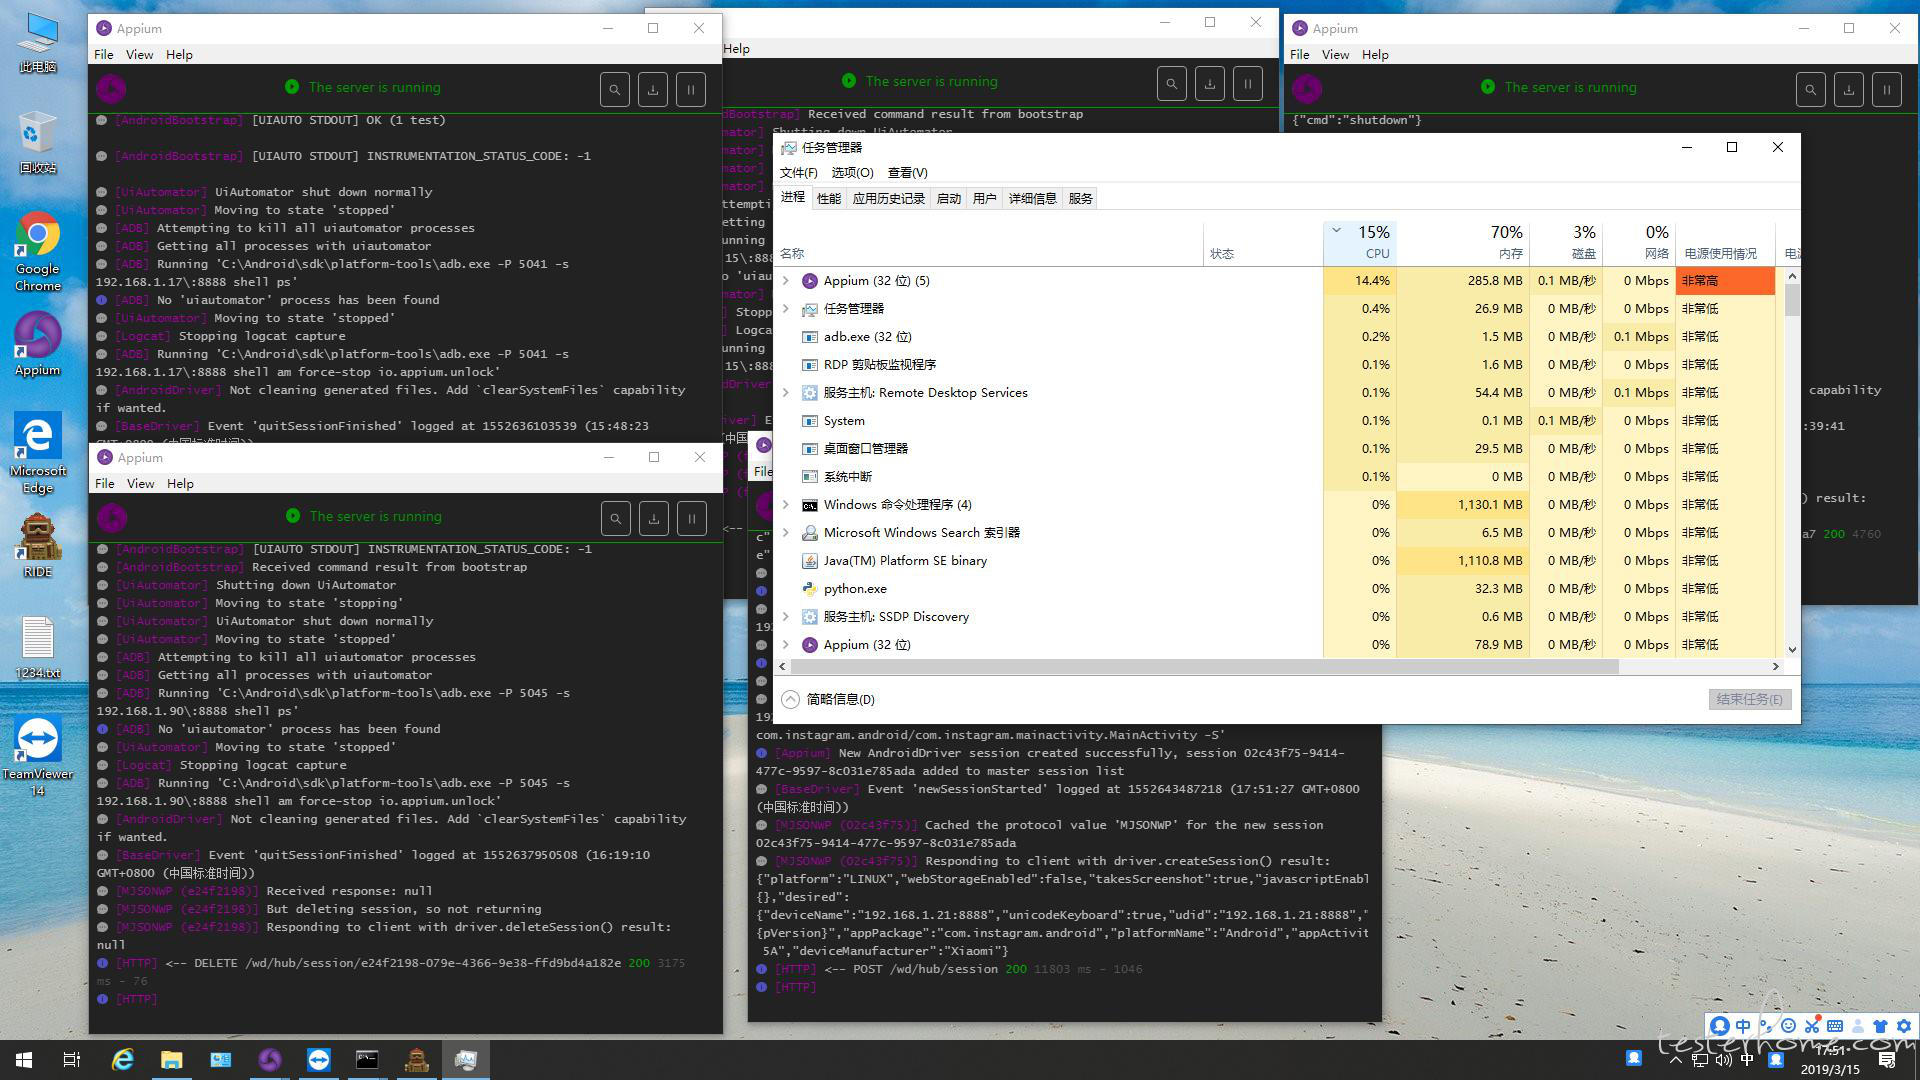Open RIDE desktop shortcut

pos(38,546)
